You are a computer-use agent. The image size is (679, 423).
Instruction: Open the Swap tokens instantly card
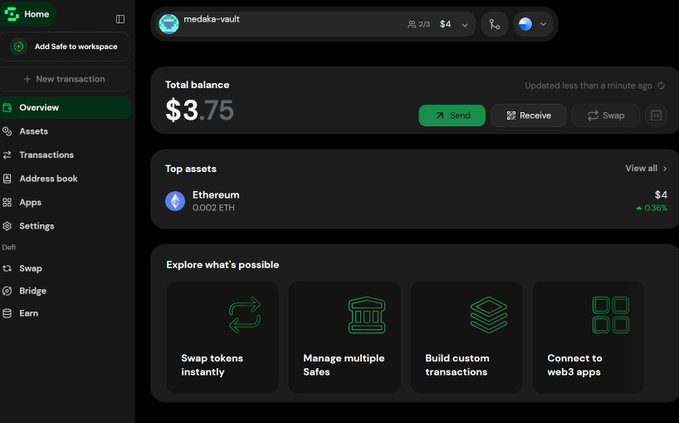pos(223,337)
